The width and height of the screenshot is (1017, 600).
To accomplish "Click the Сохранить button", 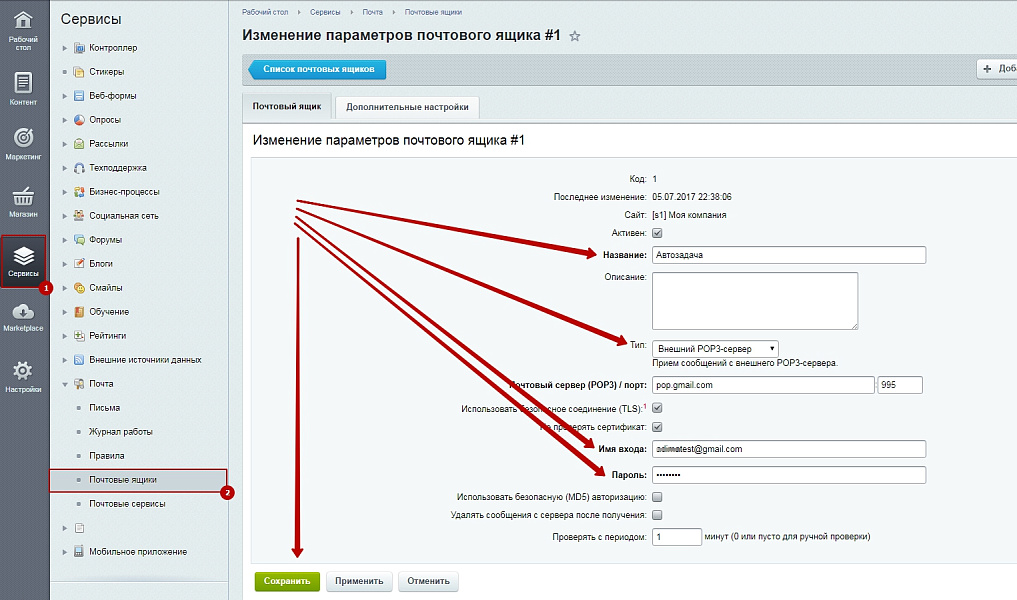I will 287,581.
